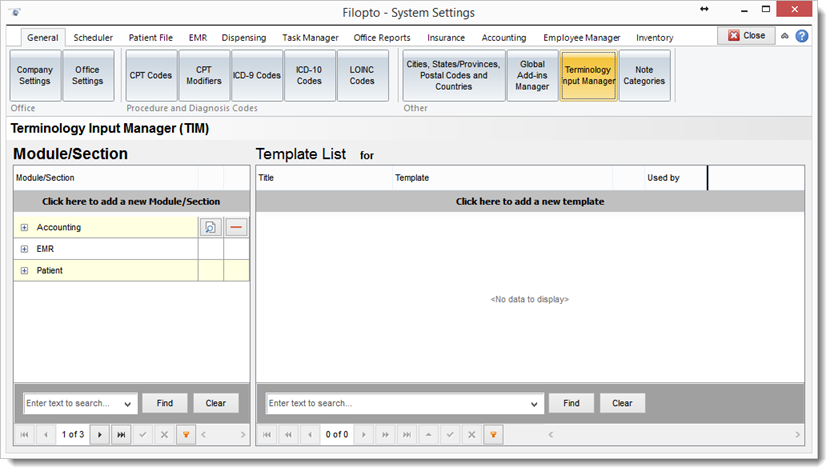The image size is (833, 474).
Task: Cancel edit with X in Module/Section navigator
Action: tap(165, 435)
